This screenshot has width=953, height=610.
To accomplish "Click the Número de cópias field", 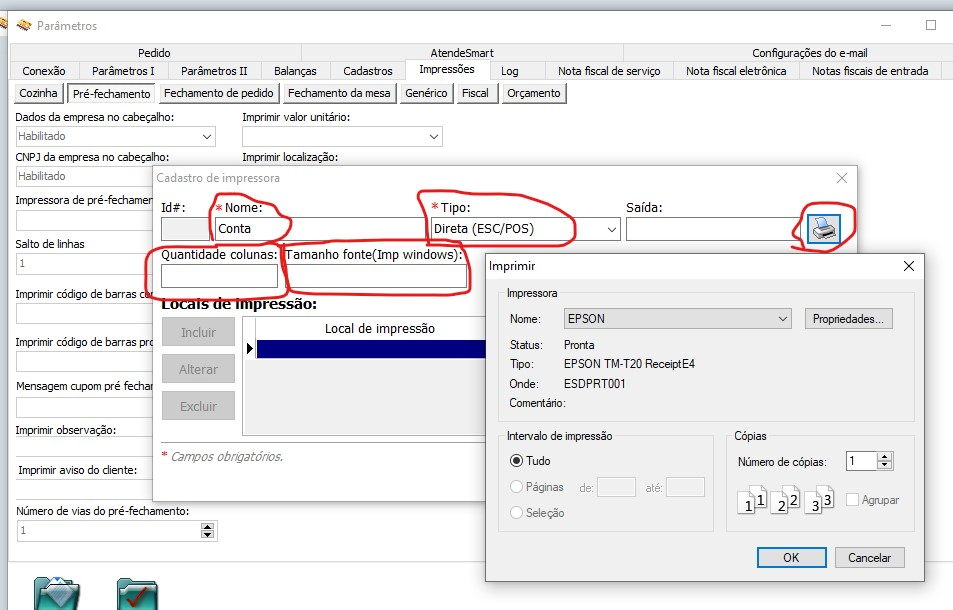I will [x=862, y=461].
